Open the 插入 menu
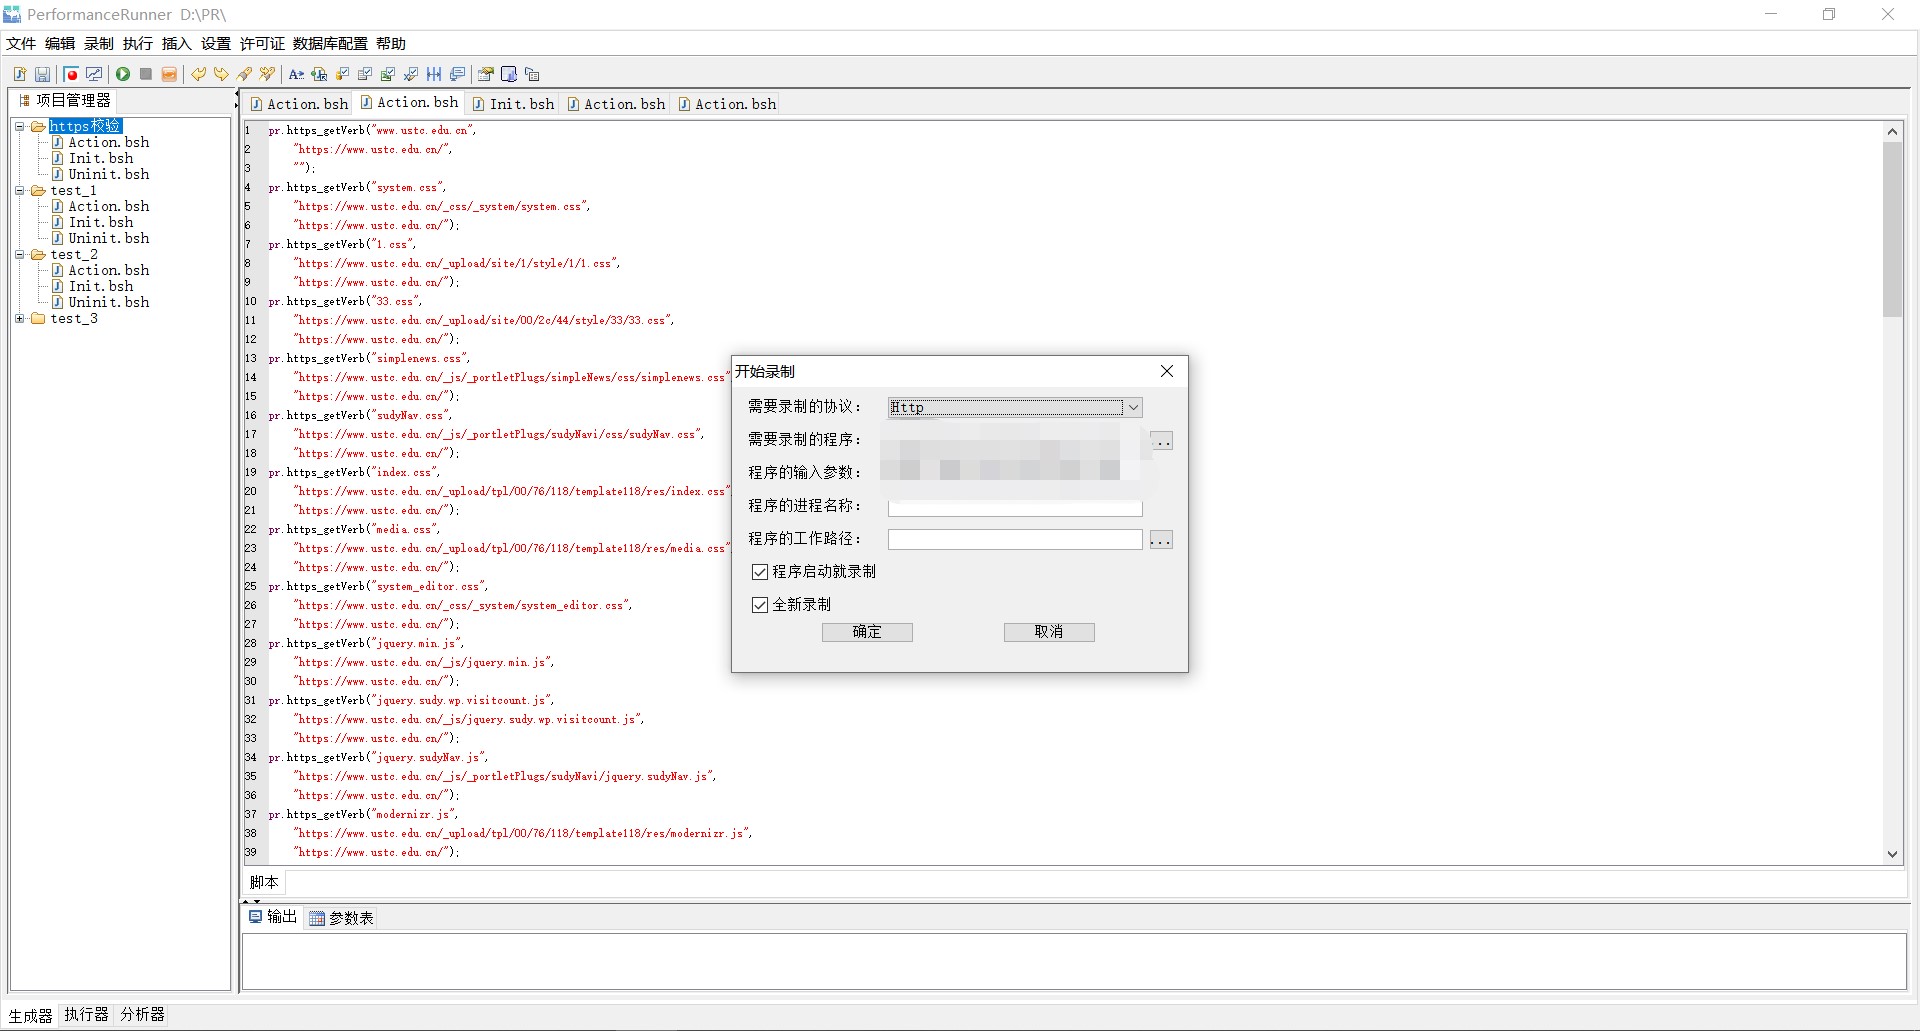The image size is (1920, 1031). tap(176, 44)
